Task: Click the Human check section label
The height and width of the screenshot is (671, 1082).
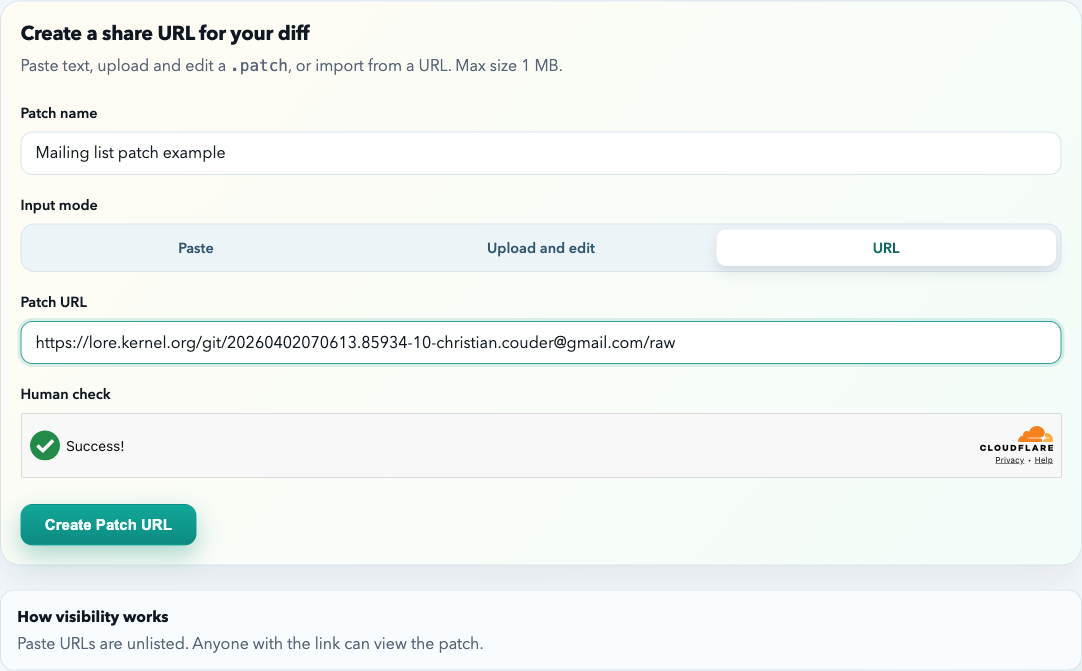Action: [65, 394]
